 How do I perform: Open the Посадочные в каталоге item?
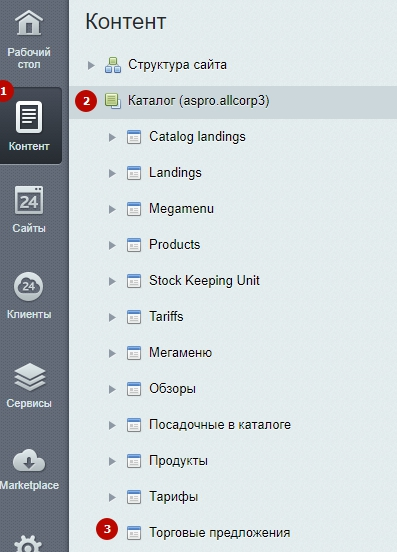point(220,425)
